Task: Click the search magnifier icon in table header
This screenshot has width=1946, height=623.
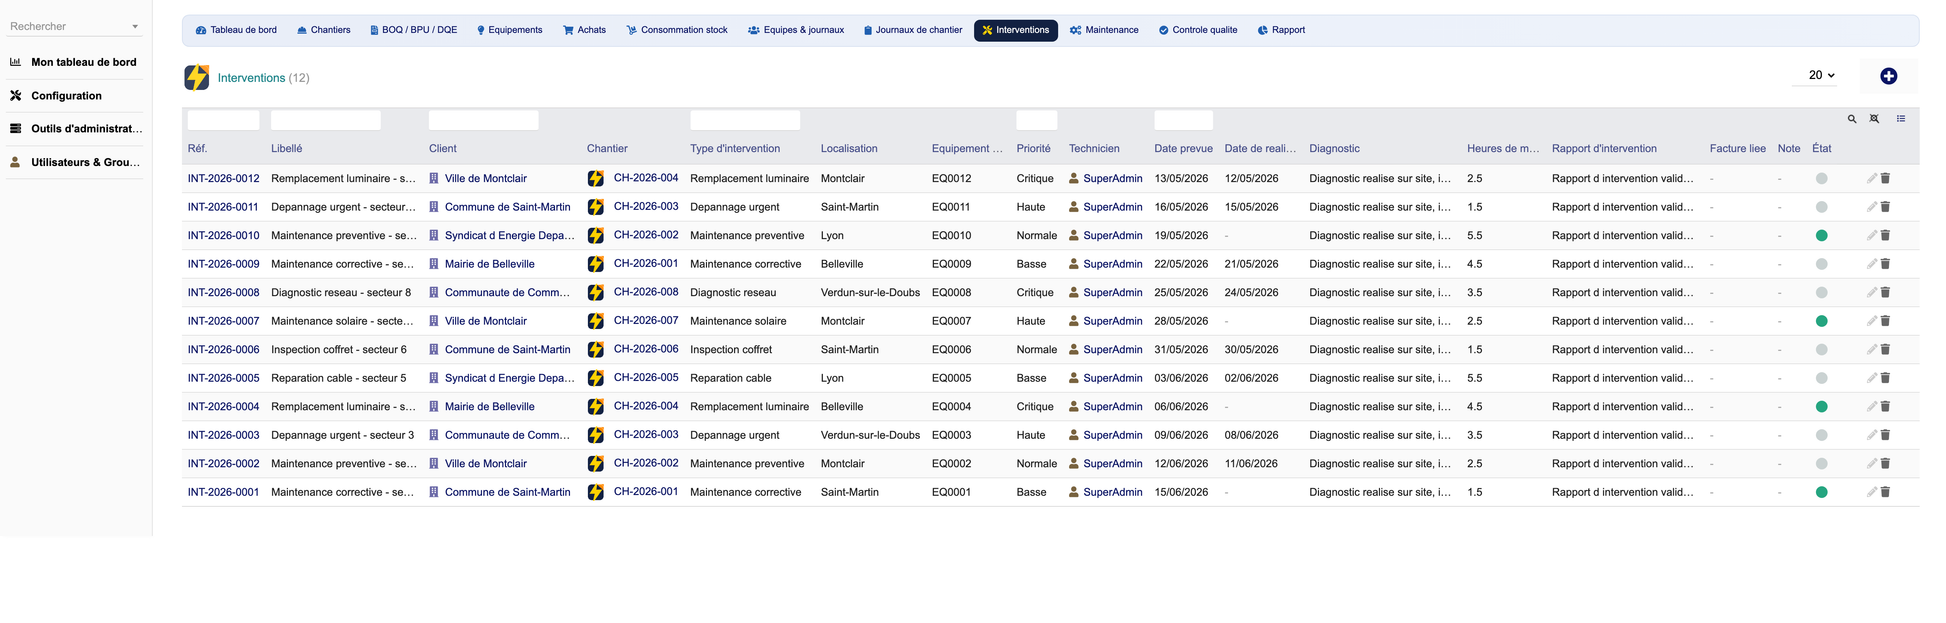Action: click(x=1852, y=119)
